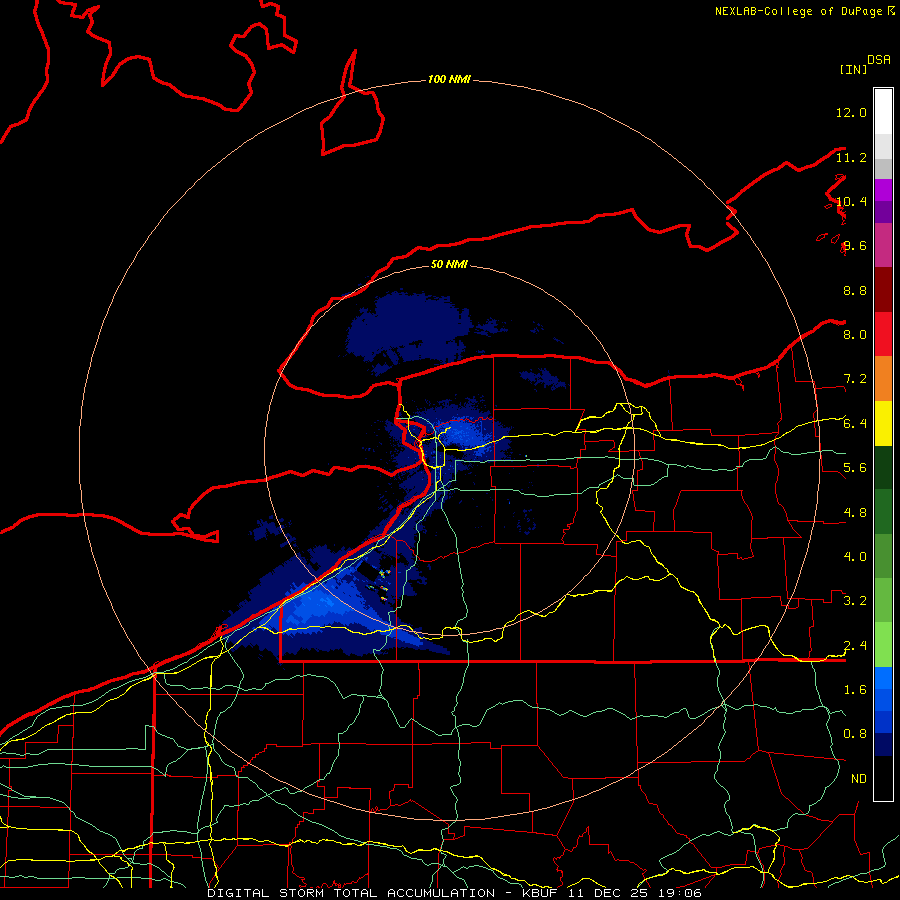Screen dimensions: 900x900
Task: Select the white swatch at the legend top
Action: (x=883, y=112)
